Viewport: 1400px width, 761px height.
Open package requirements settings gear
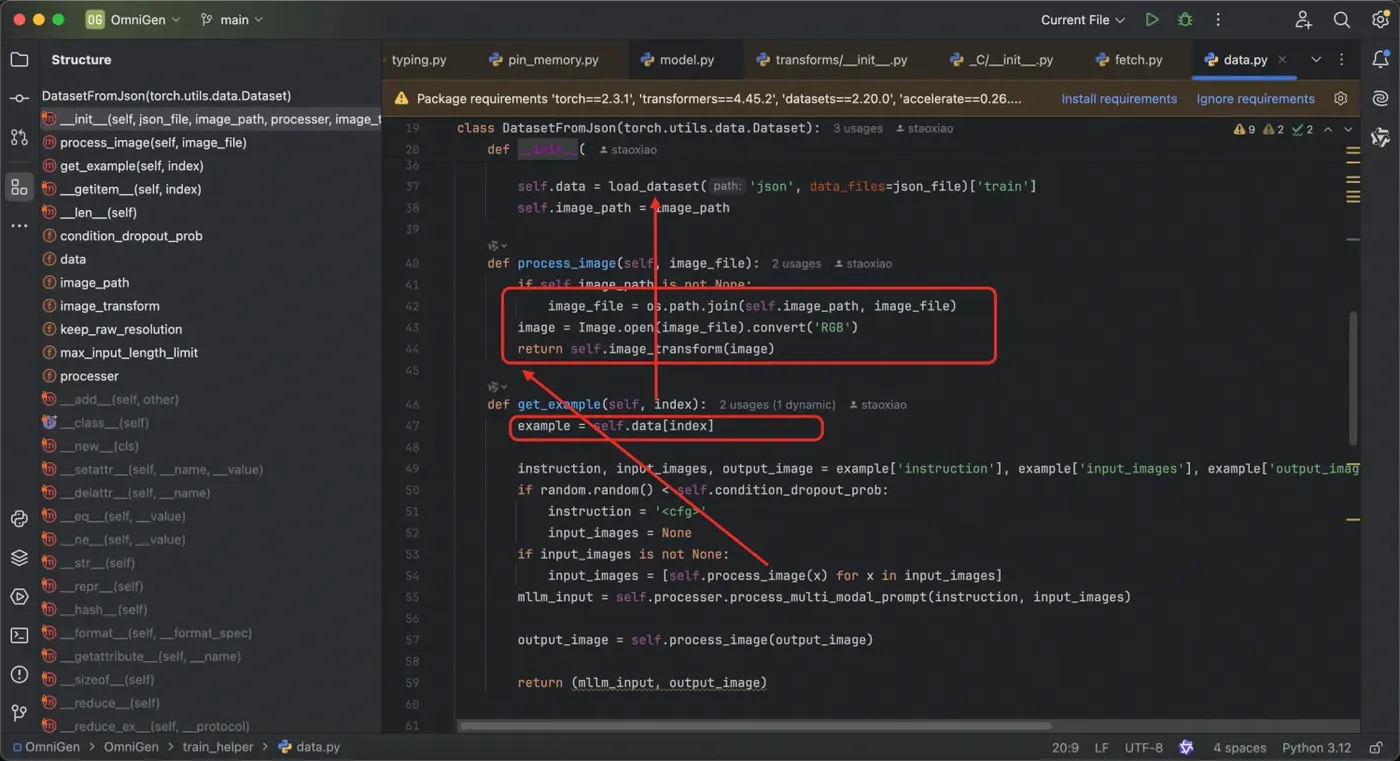coord(1341,98)
